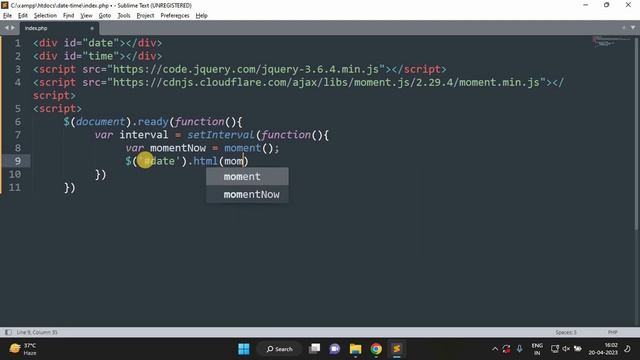This screenshot has width=640, height=360.
Task: Click the new tab plus icon
Action: pyautogui.click(x=624, y=28)
